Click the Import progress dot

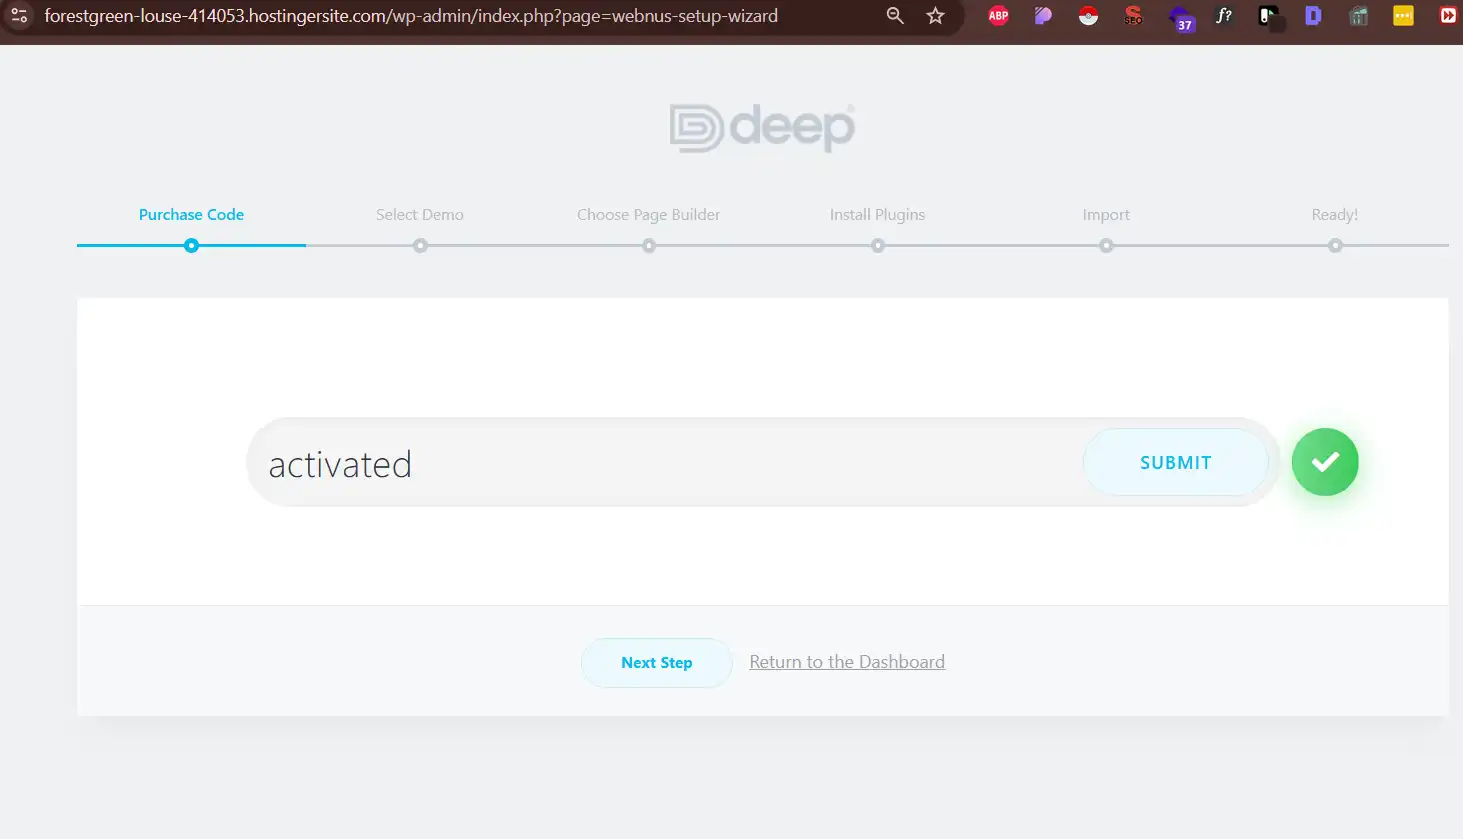click(x=1106, y=245)
